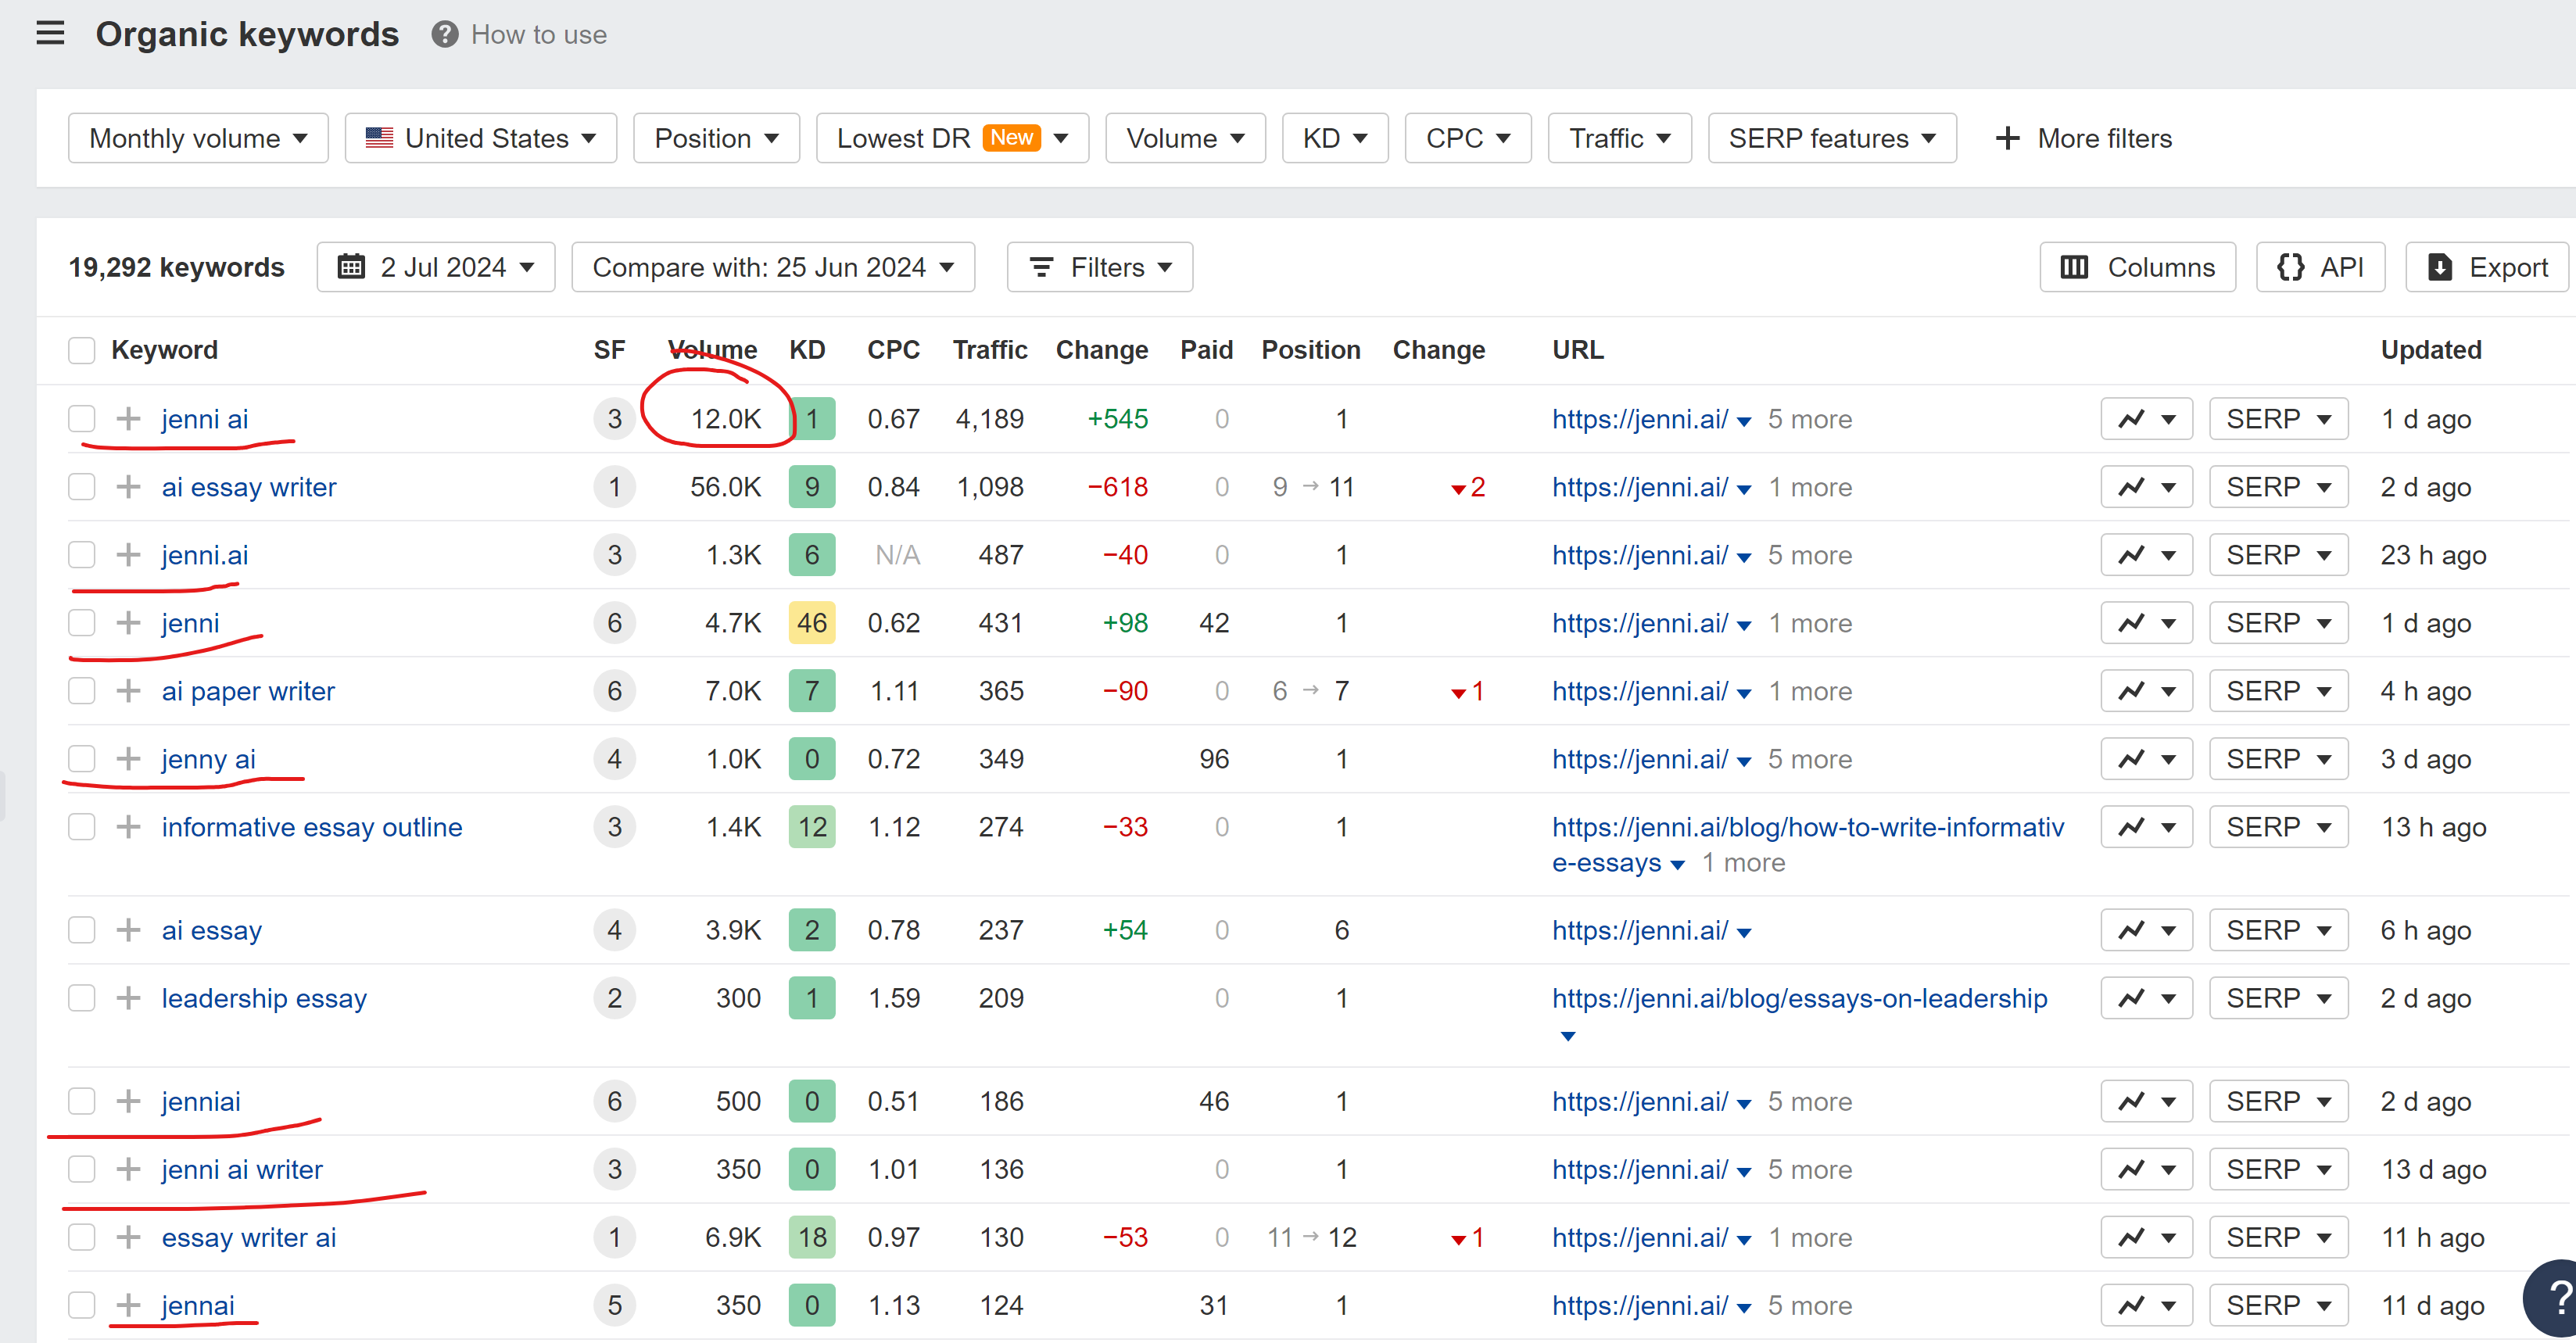Open the Volume filter dropdown
This screenshot has height=1343, width=2576.
[x=1185, y=138]
